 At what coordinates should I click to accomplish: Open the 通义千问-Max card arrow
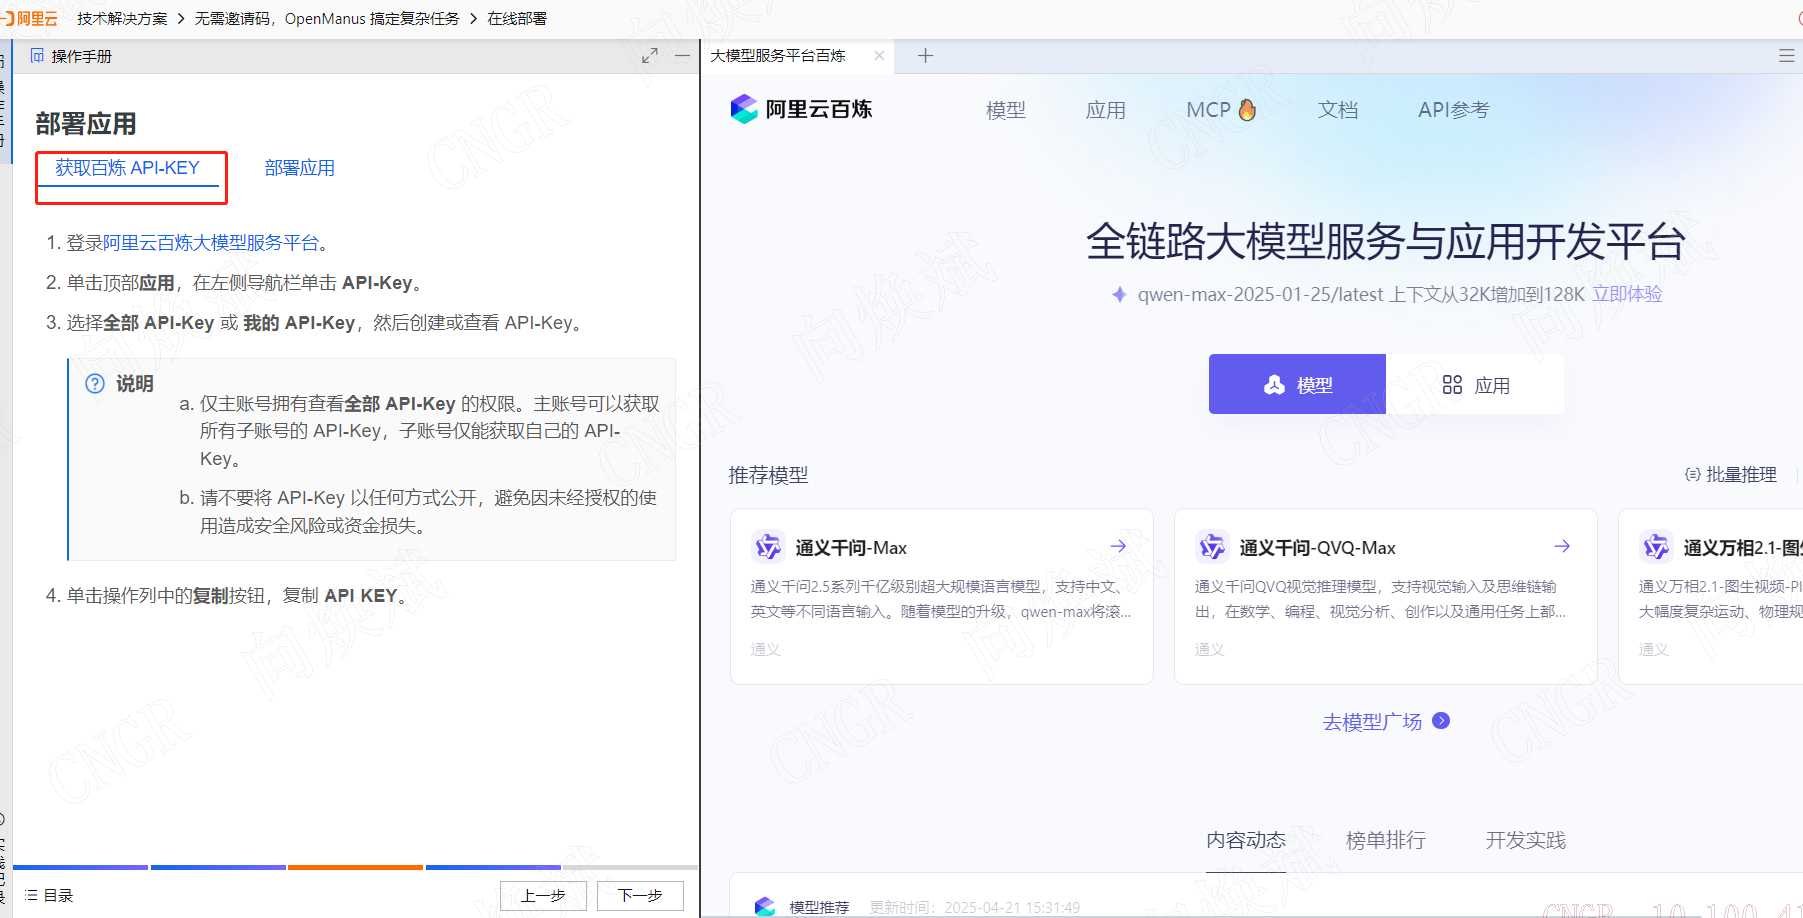[1118, 546]
